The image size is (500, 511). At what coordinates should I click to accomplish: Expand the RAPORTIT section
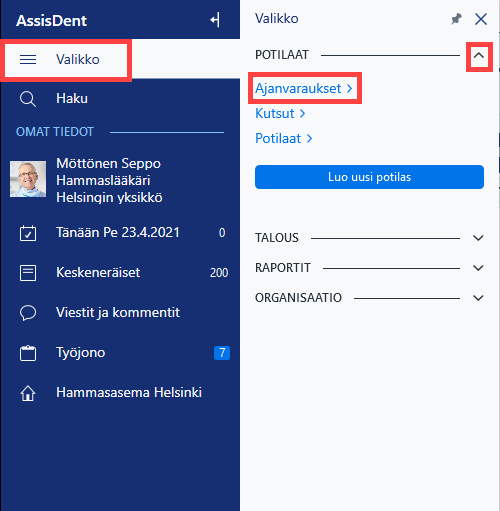pos(478,268)
